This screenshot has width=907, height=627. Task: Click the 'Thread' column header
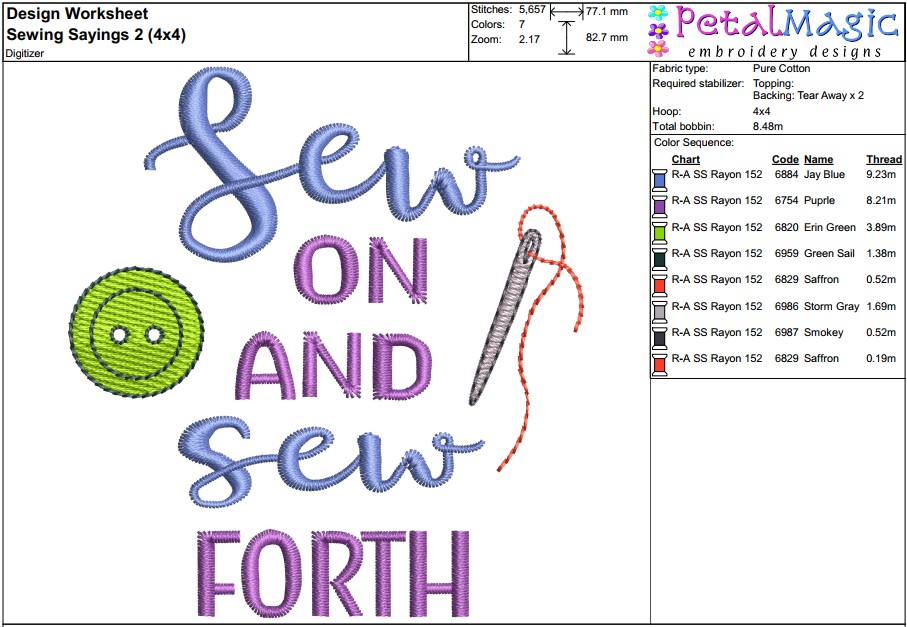click(x=884, y=160)
